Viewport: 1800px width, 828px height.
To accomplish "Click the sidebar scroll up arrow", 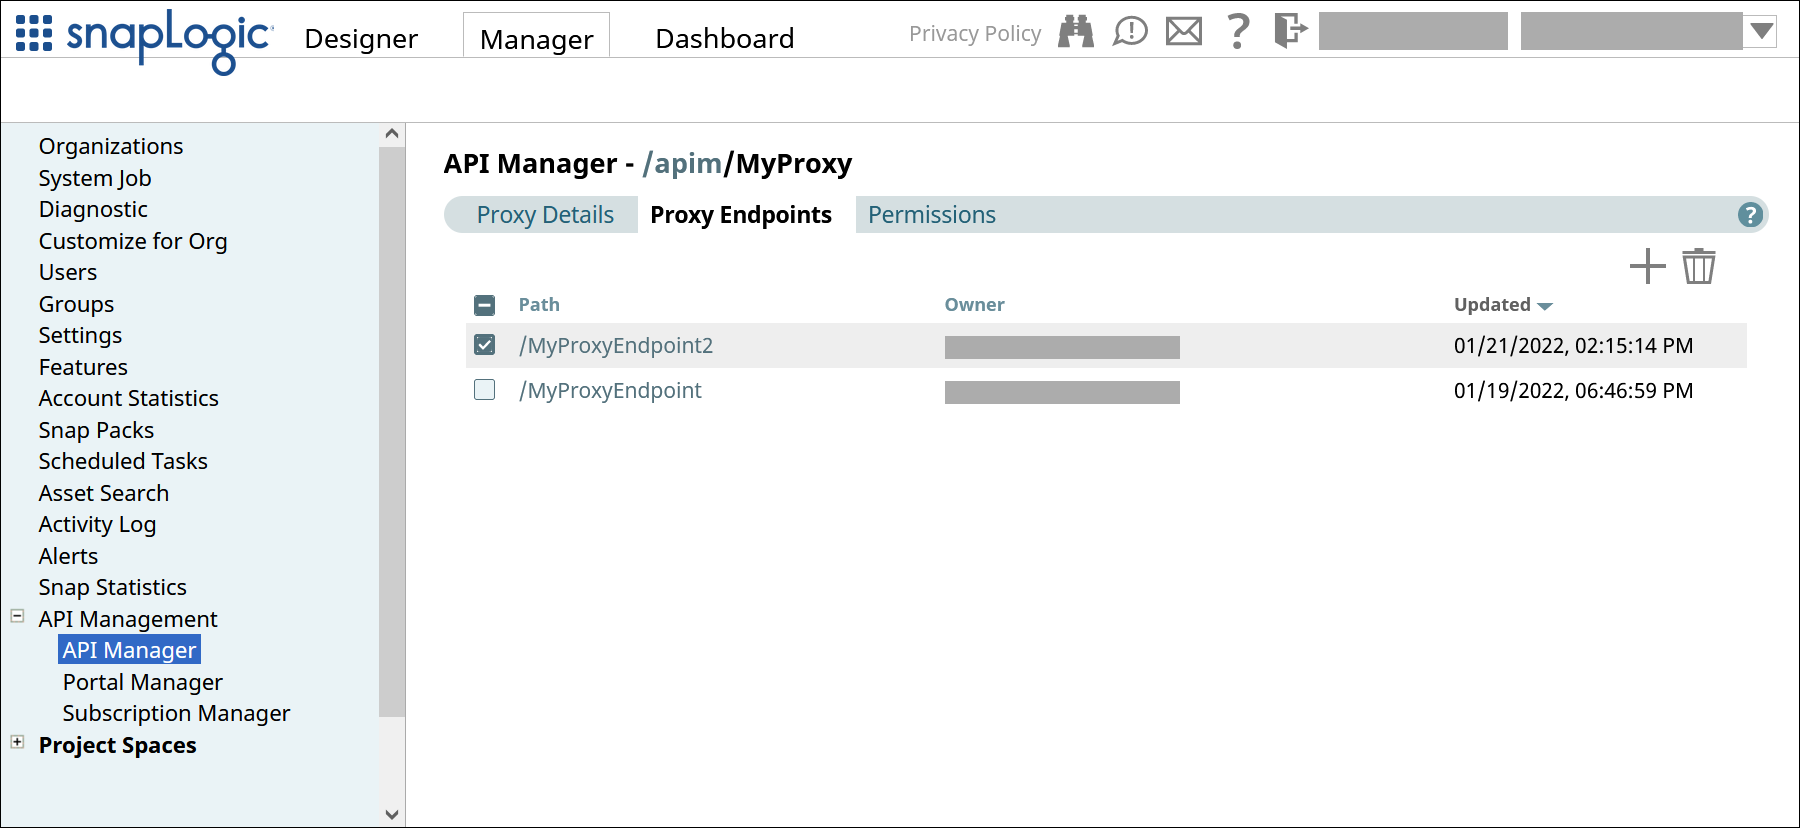I will coord(392,134).
